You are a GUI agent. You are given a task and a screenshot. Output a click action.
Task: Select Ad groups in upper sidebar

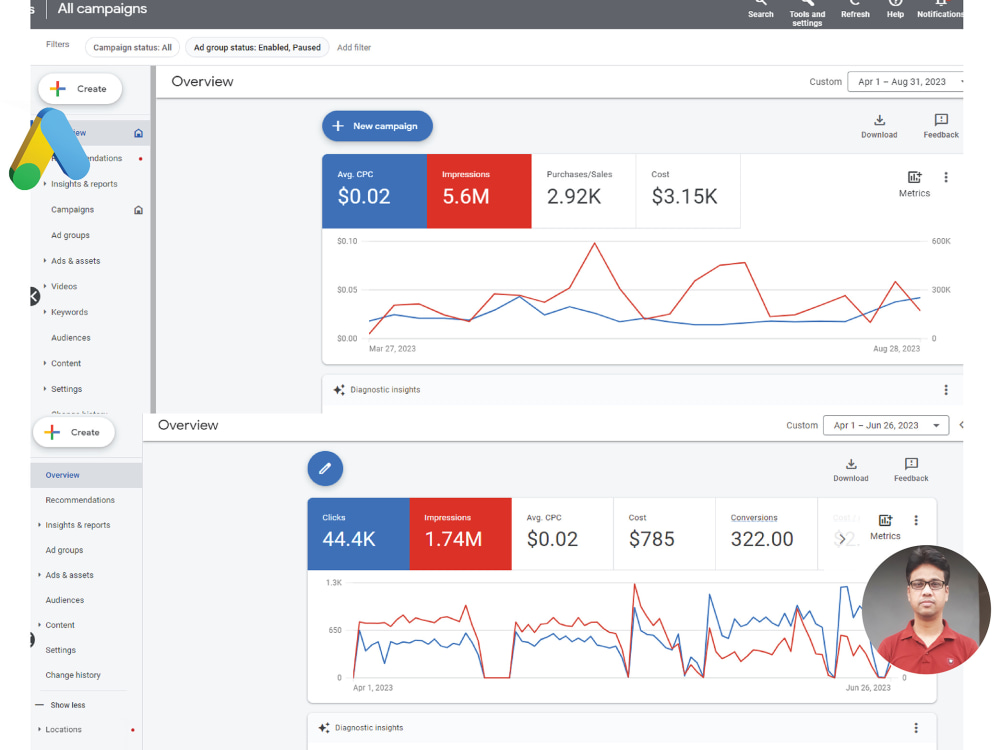click(x=70, y=235)
